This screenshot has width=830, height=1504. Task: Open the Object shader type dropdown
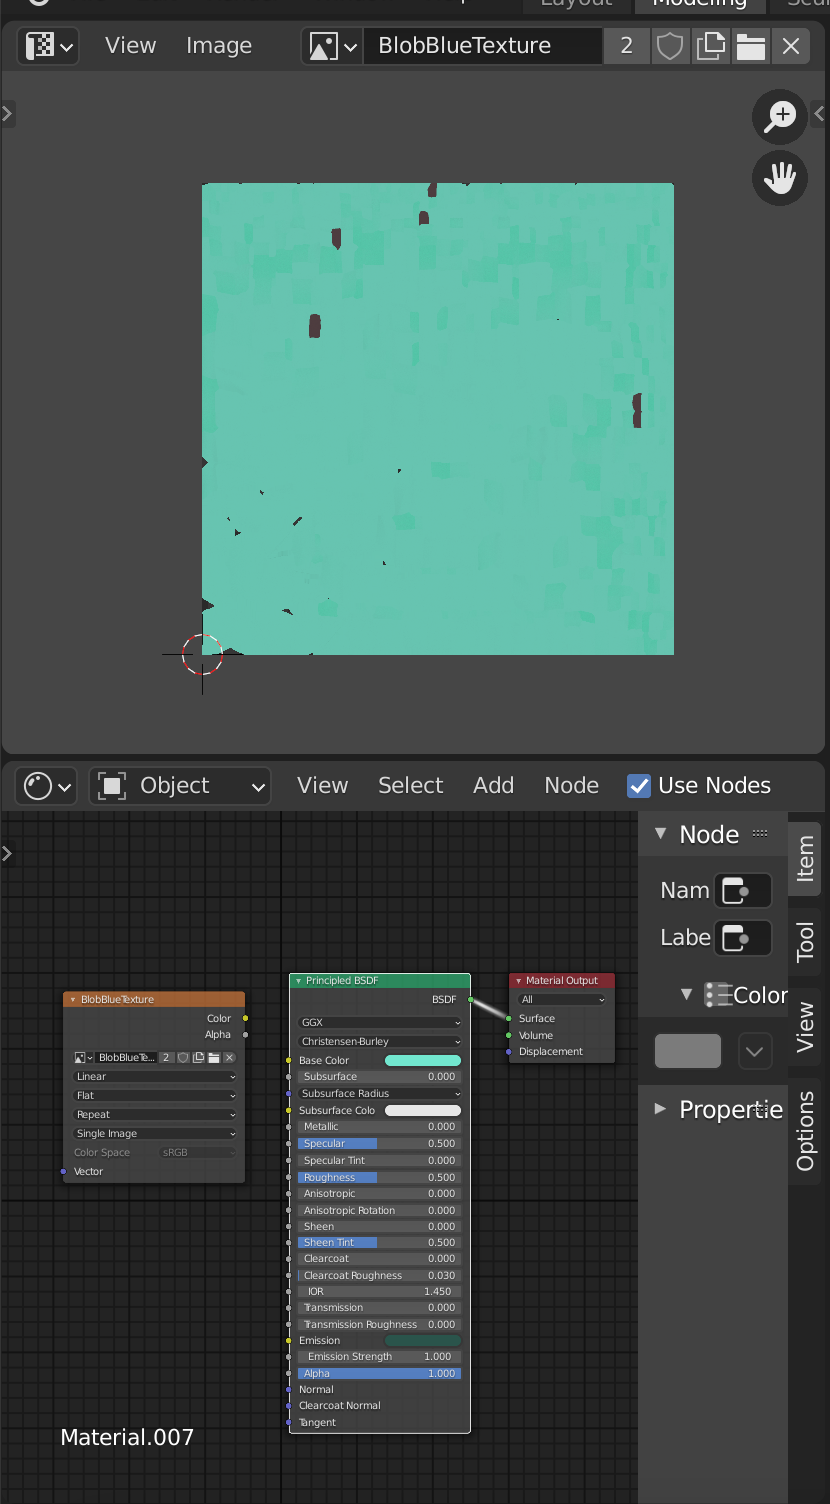(181, 786)
